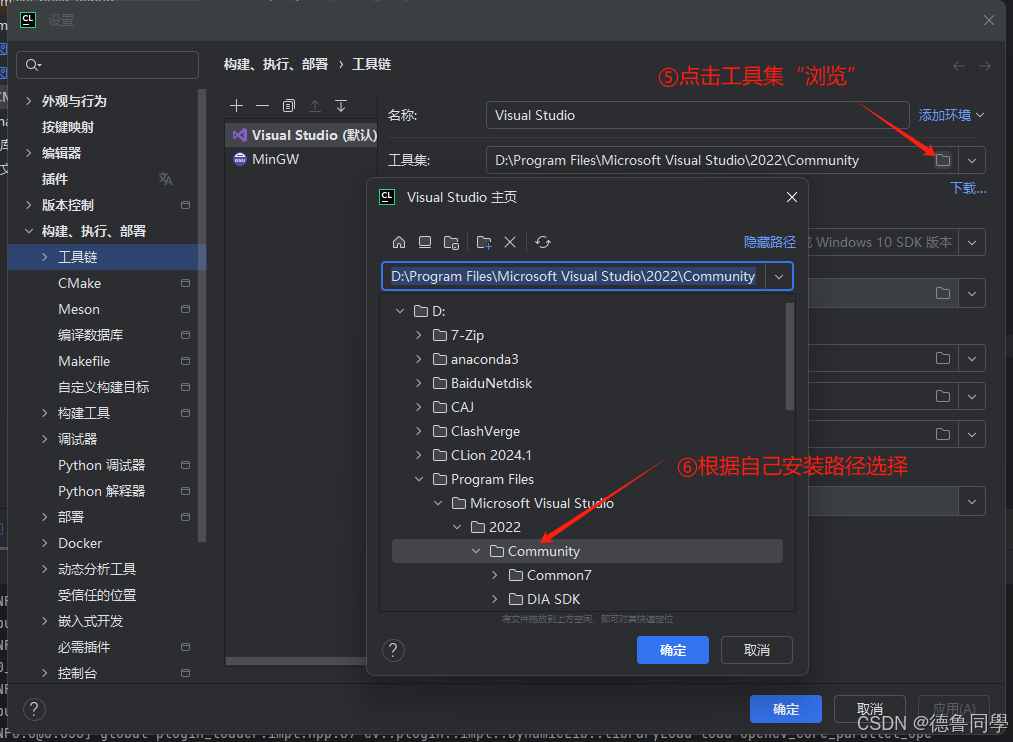Click the desktop directory icon in the dialog
The image size is (1013, 742).
point(427,241)
